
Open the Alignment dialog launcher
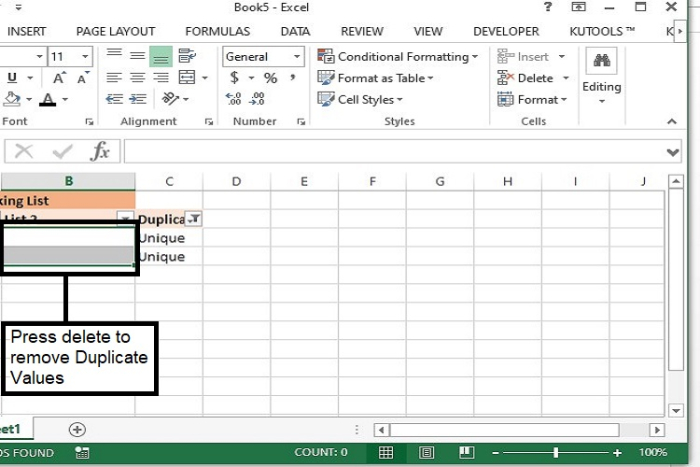click(208, 122)
